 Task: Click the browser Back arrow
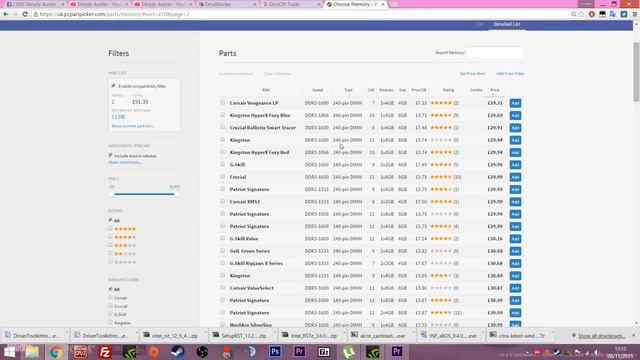click(6, 14)
